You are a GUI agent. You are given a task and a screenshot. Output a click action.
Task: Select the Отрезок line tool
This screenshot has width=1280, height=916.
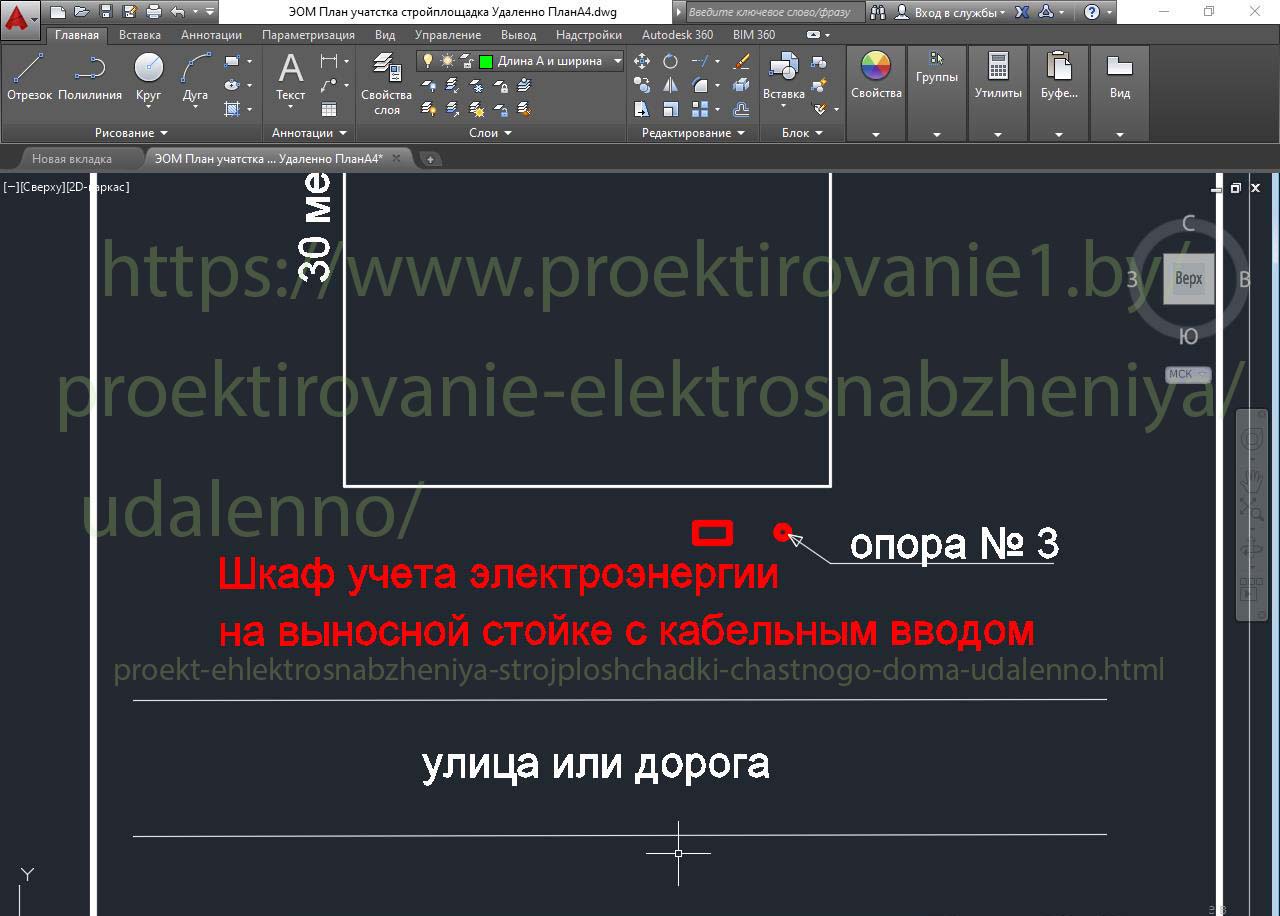[29, 77]
